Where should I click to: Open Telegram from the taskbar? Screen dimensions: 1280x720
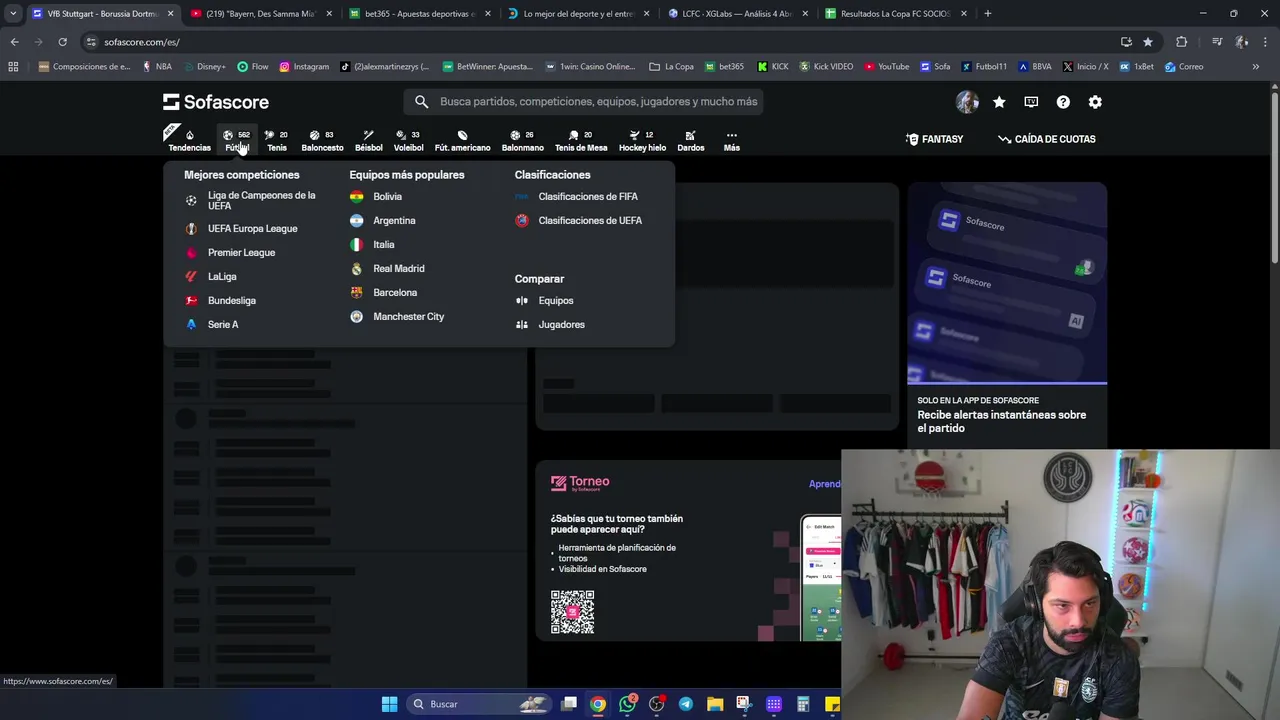[686, 704]
